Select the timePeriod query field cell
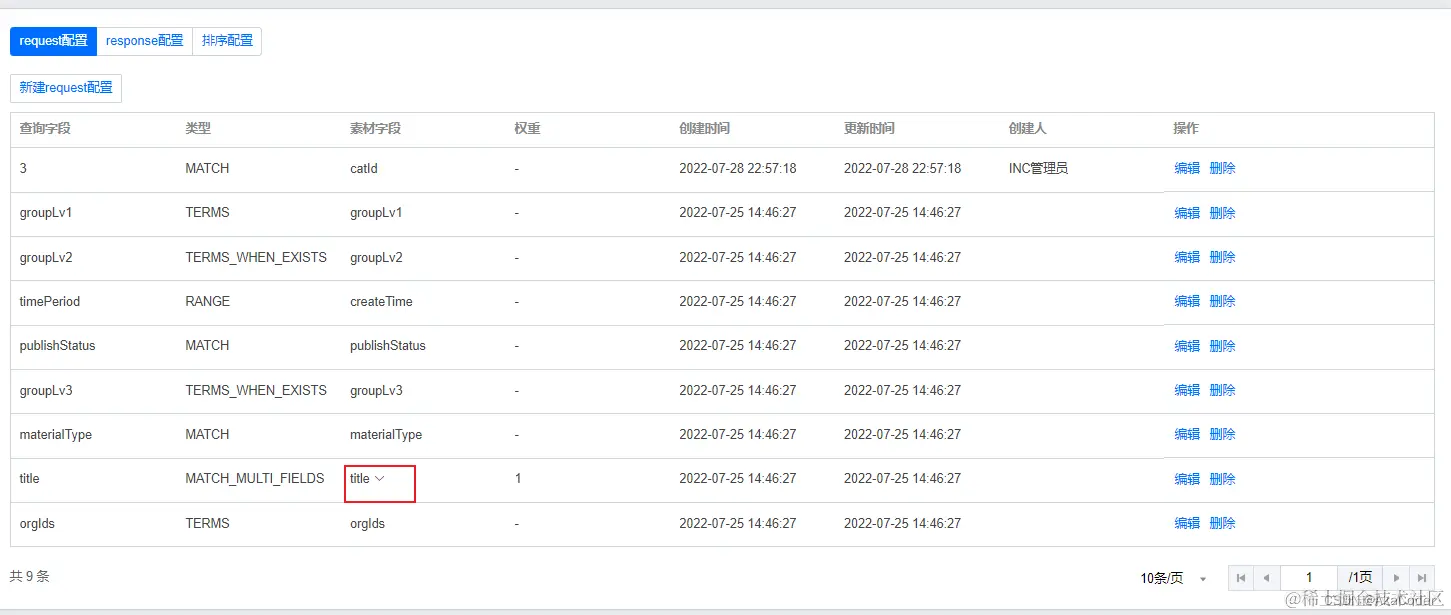The width and height of the screenshot is (1451, 615). pyautogui.click(x=50, y=301)
